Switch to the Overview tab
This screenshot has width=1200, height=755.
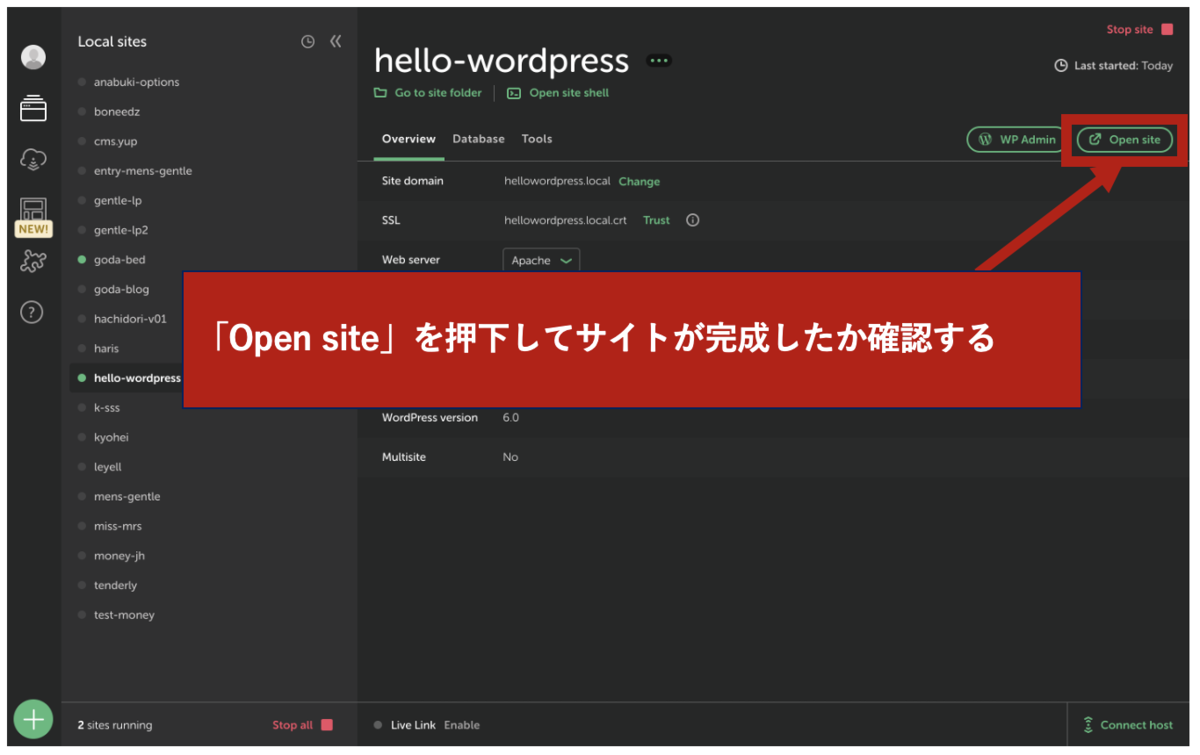[x=409, y=139]
